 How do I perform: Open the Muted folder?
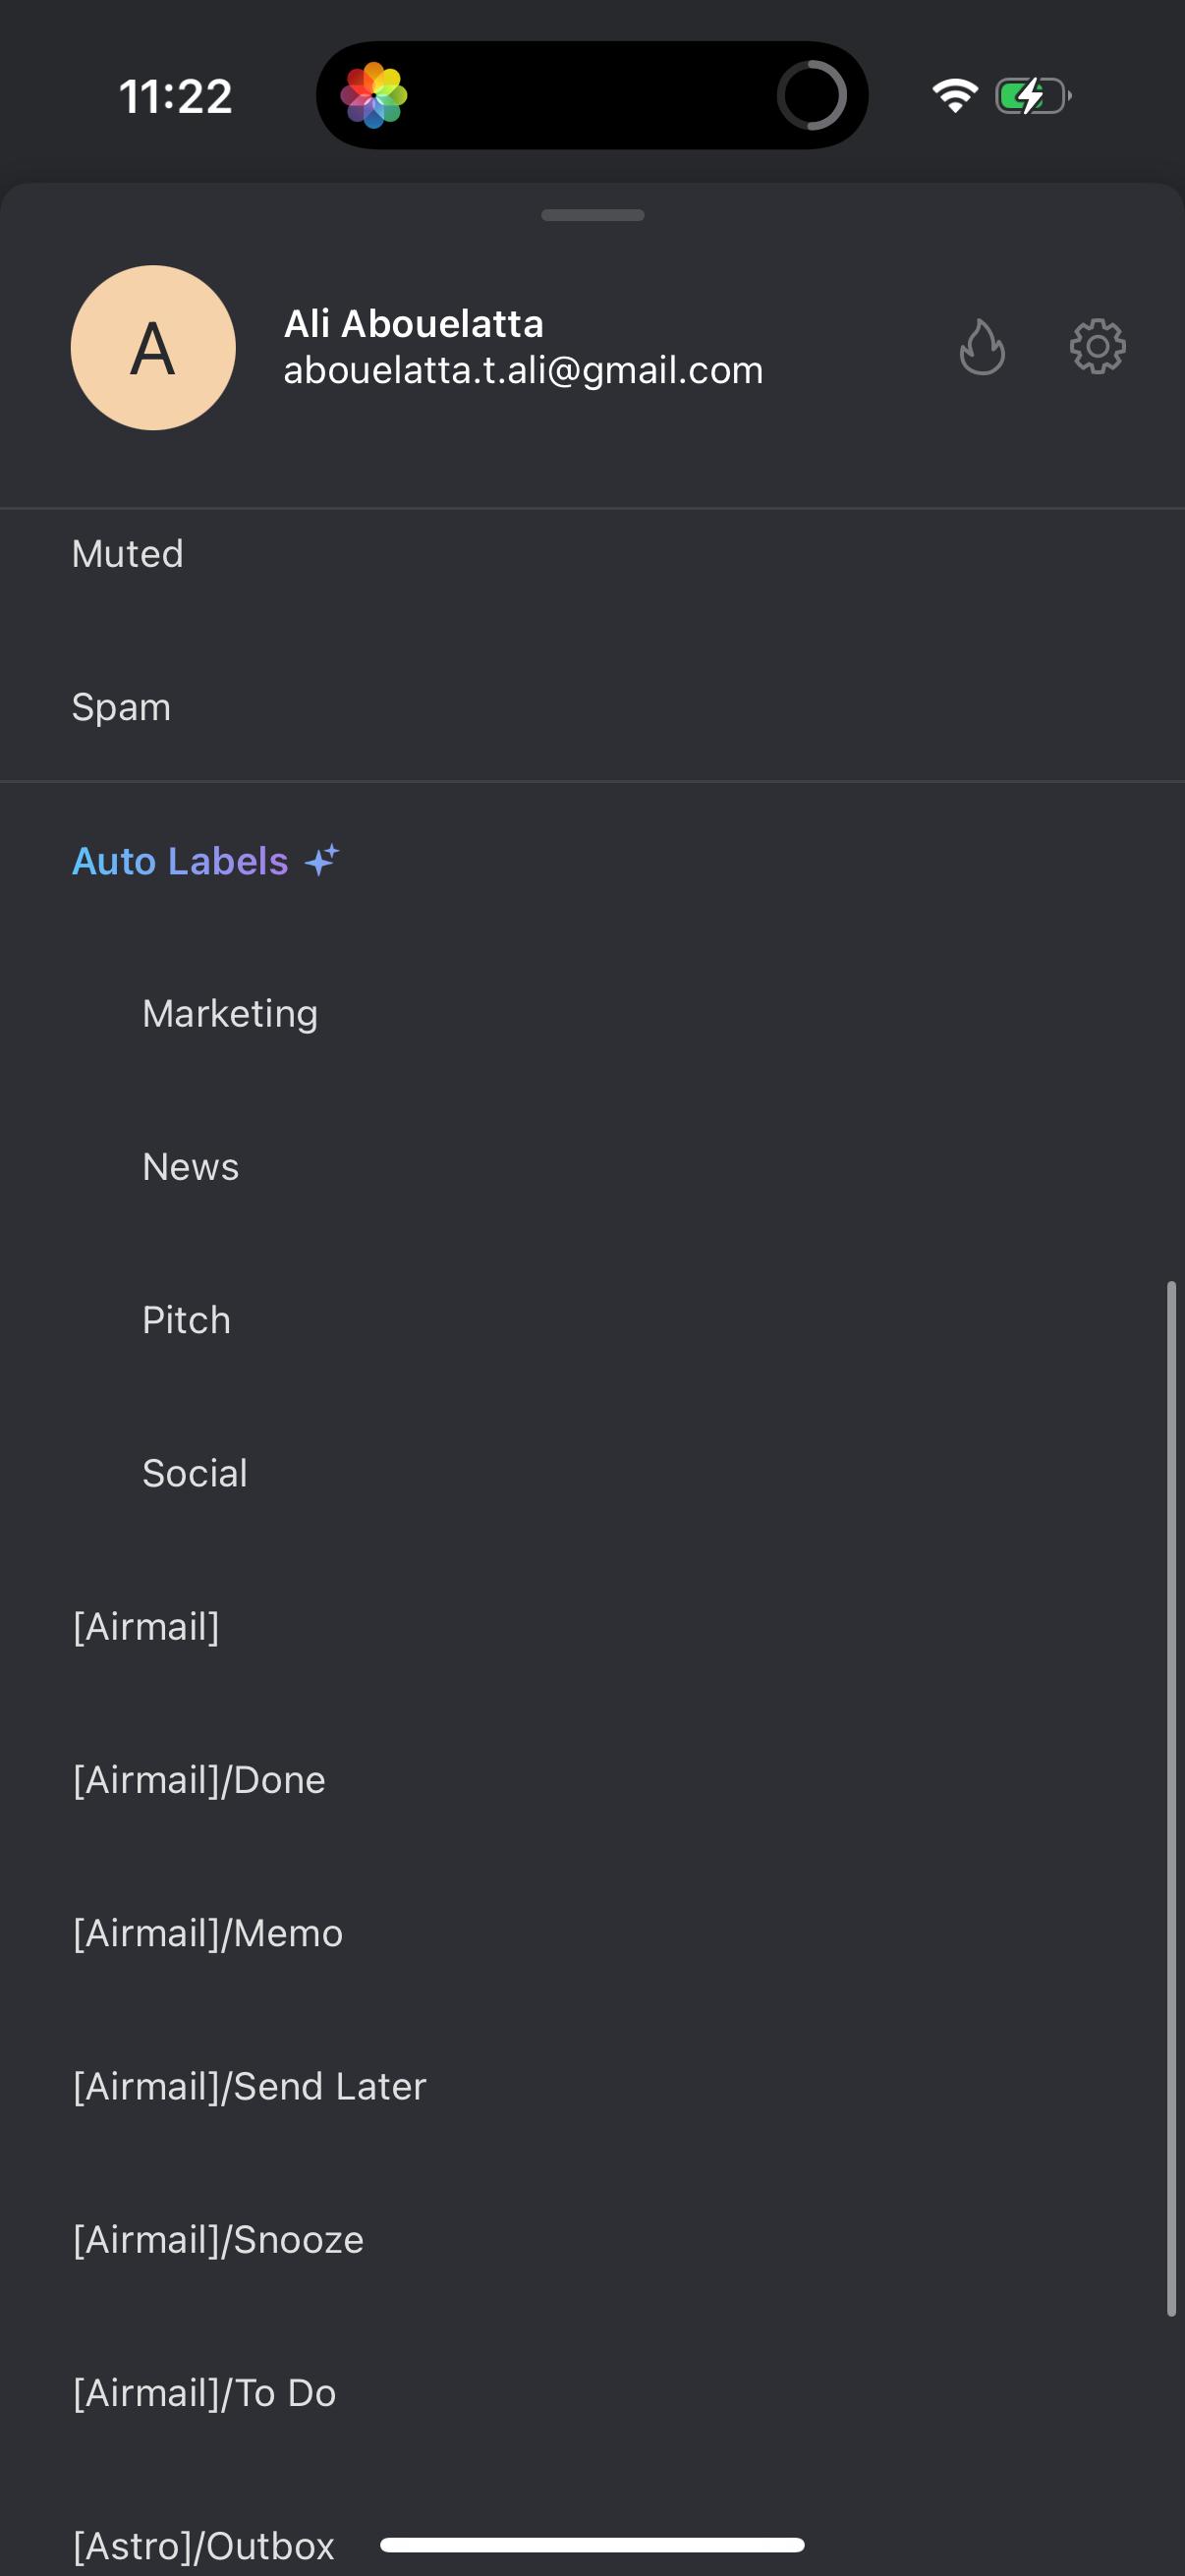128,554
